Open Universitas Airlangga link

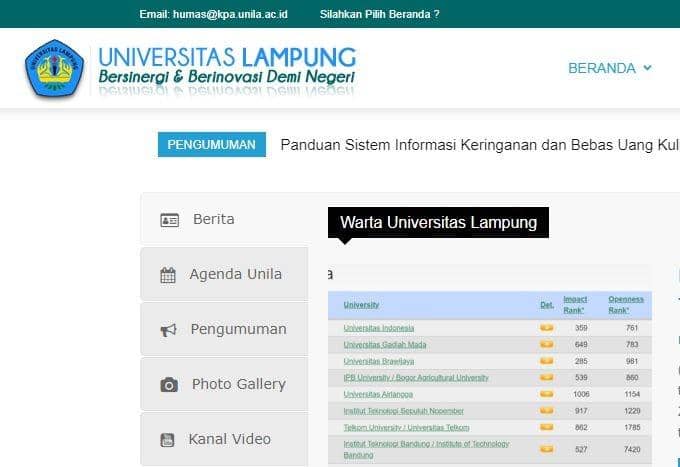pos(378,394)
